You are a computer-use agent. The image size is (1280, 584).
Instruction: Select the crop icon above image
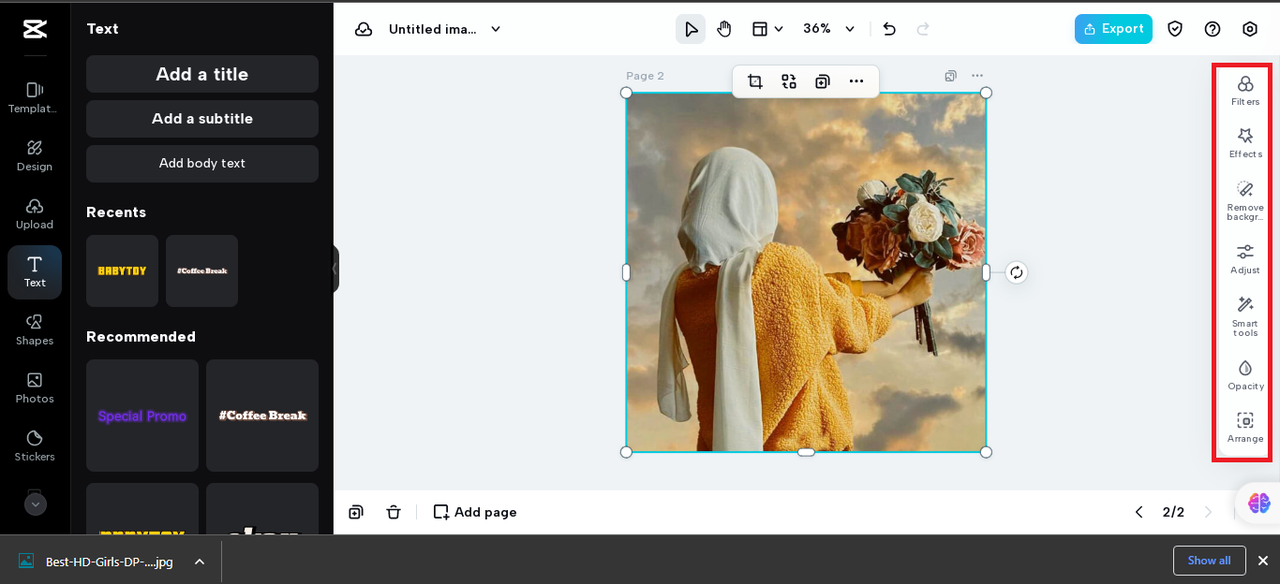click(x=755, y=81)
